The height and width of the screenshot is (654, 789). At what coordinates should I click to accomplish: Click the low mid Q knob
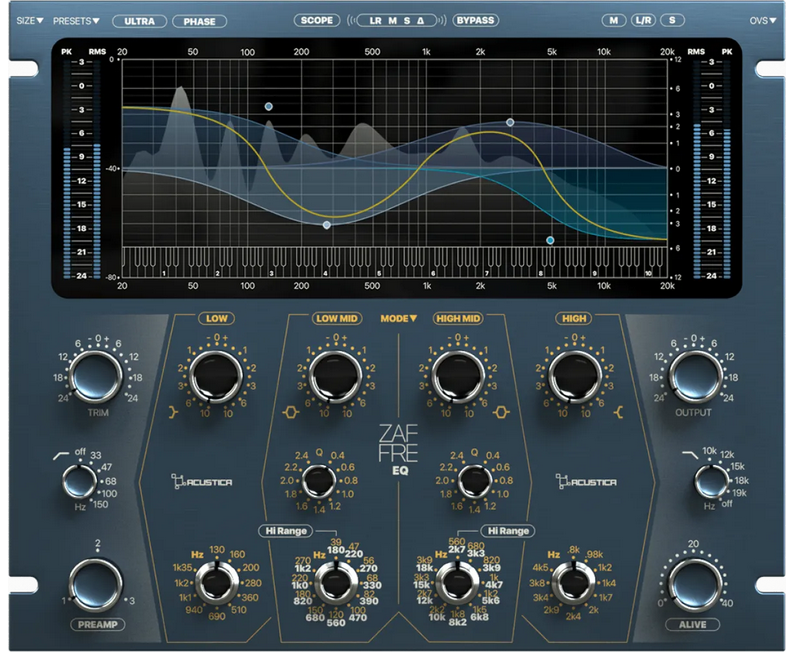pyautogui.click(x=319, y=481)
